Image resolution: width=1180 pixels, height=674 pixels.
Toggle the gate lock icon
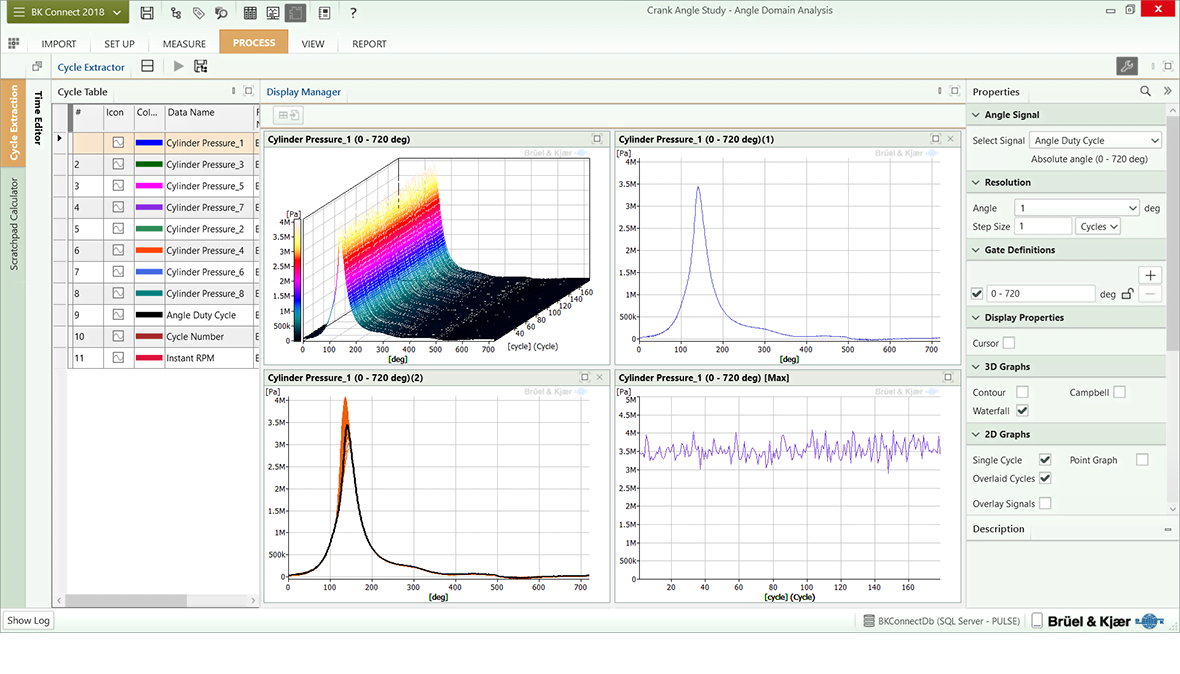point(1127,294)
